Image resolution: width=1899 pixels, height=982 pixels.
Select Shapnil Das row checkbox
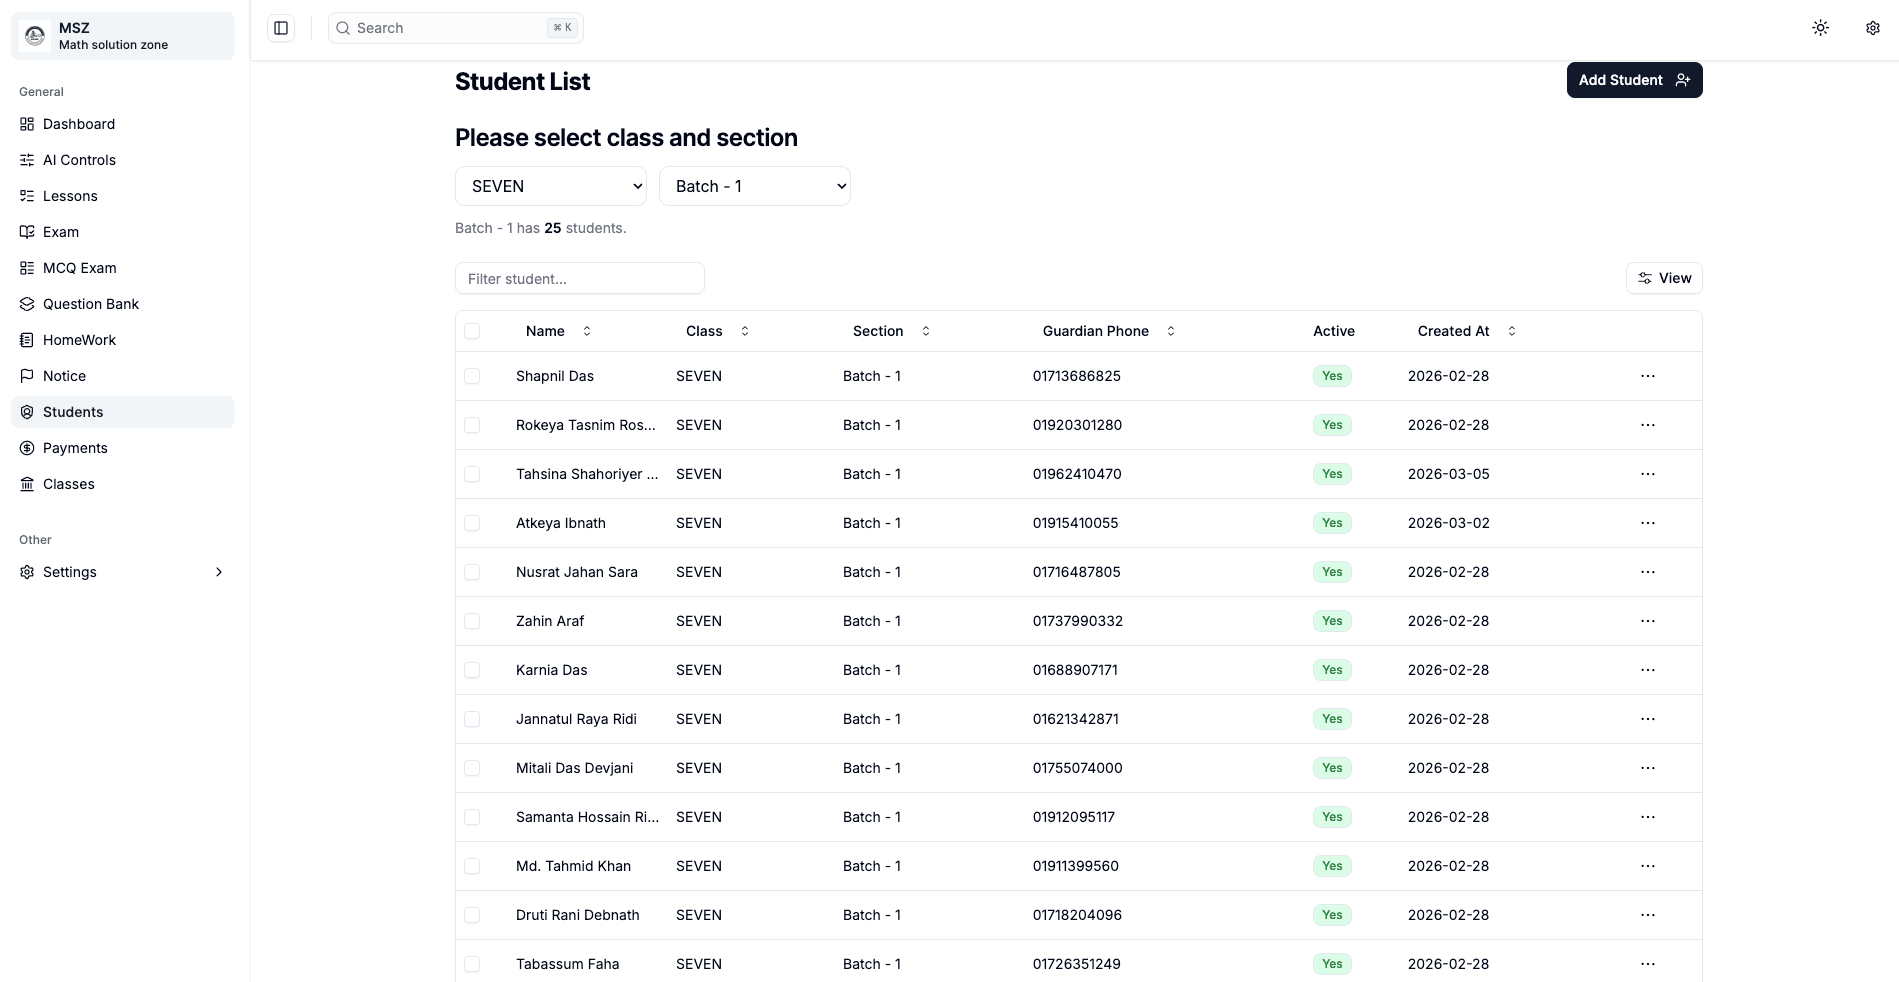(x=472, y=376)
